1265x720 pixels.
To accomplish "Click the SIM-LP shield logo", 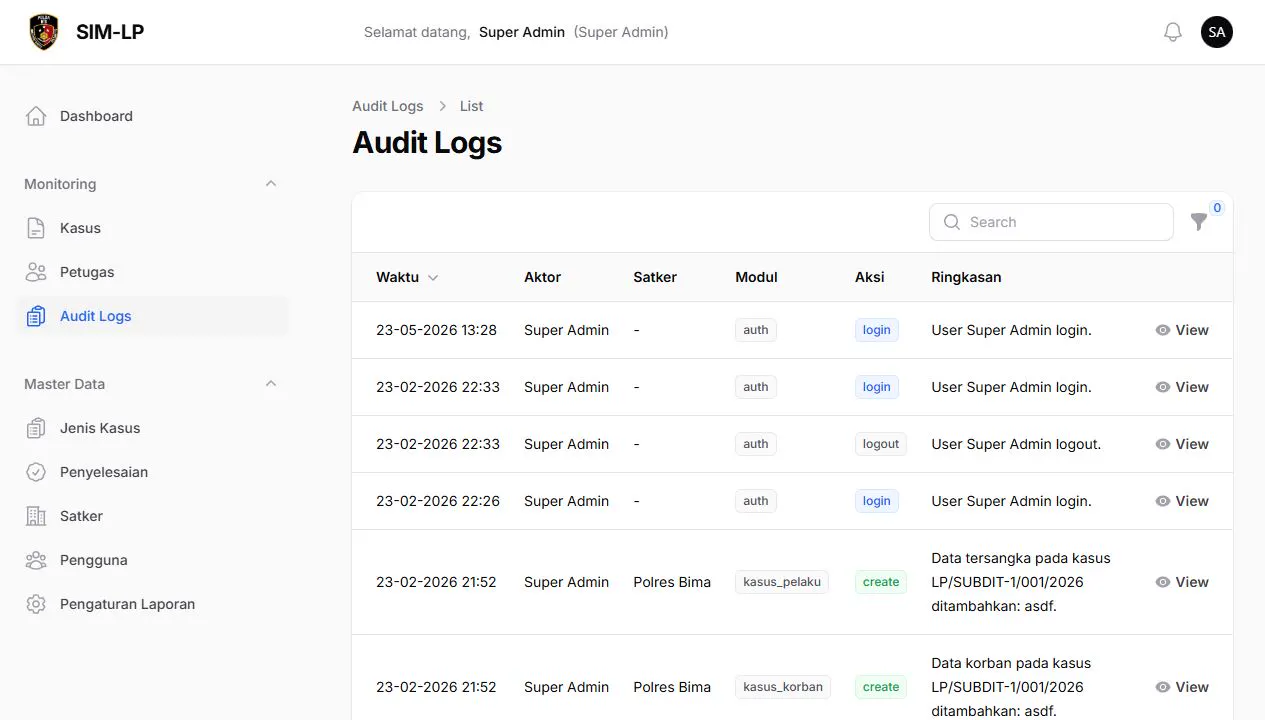I will (44, 32).
